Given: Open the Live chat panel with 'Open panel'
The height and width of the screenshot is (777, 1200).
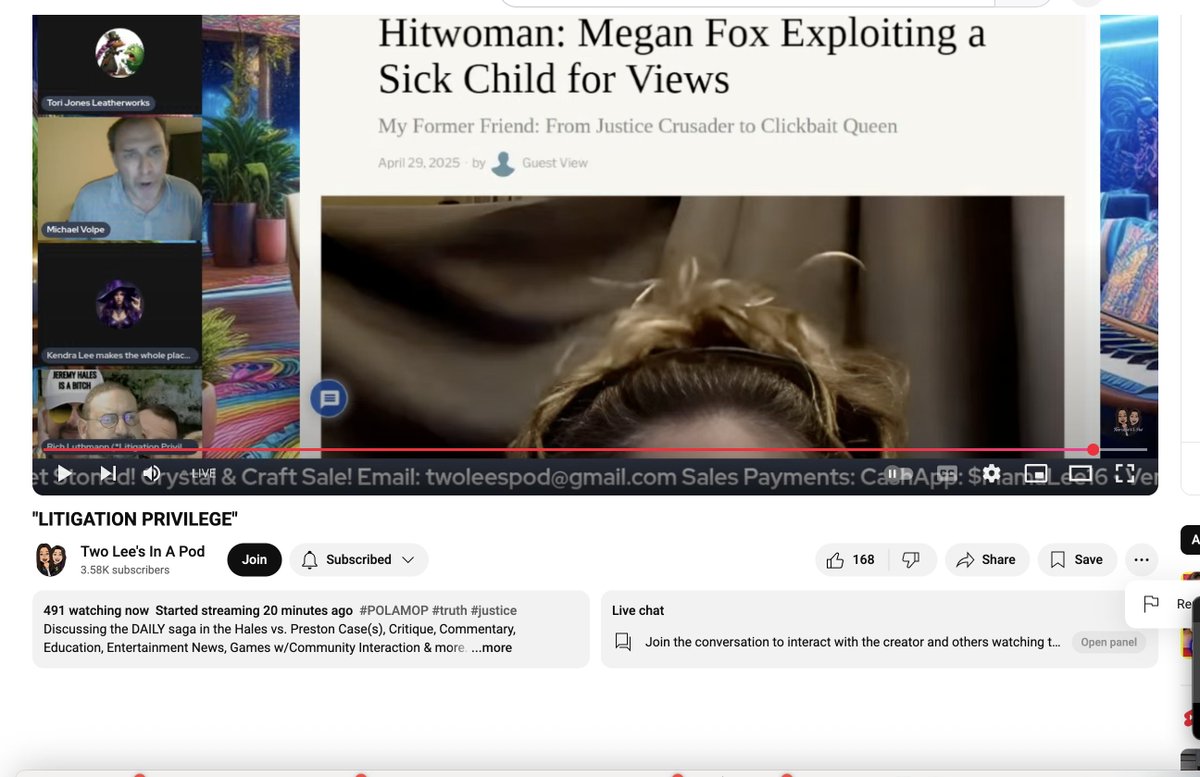Looking at the screenshot, I should pos(1108,642).
